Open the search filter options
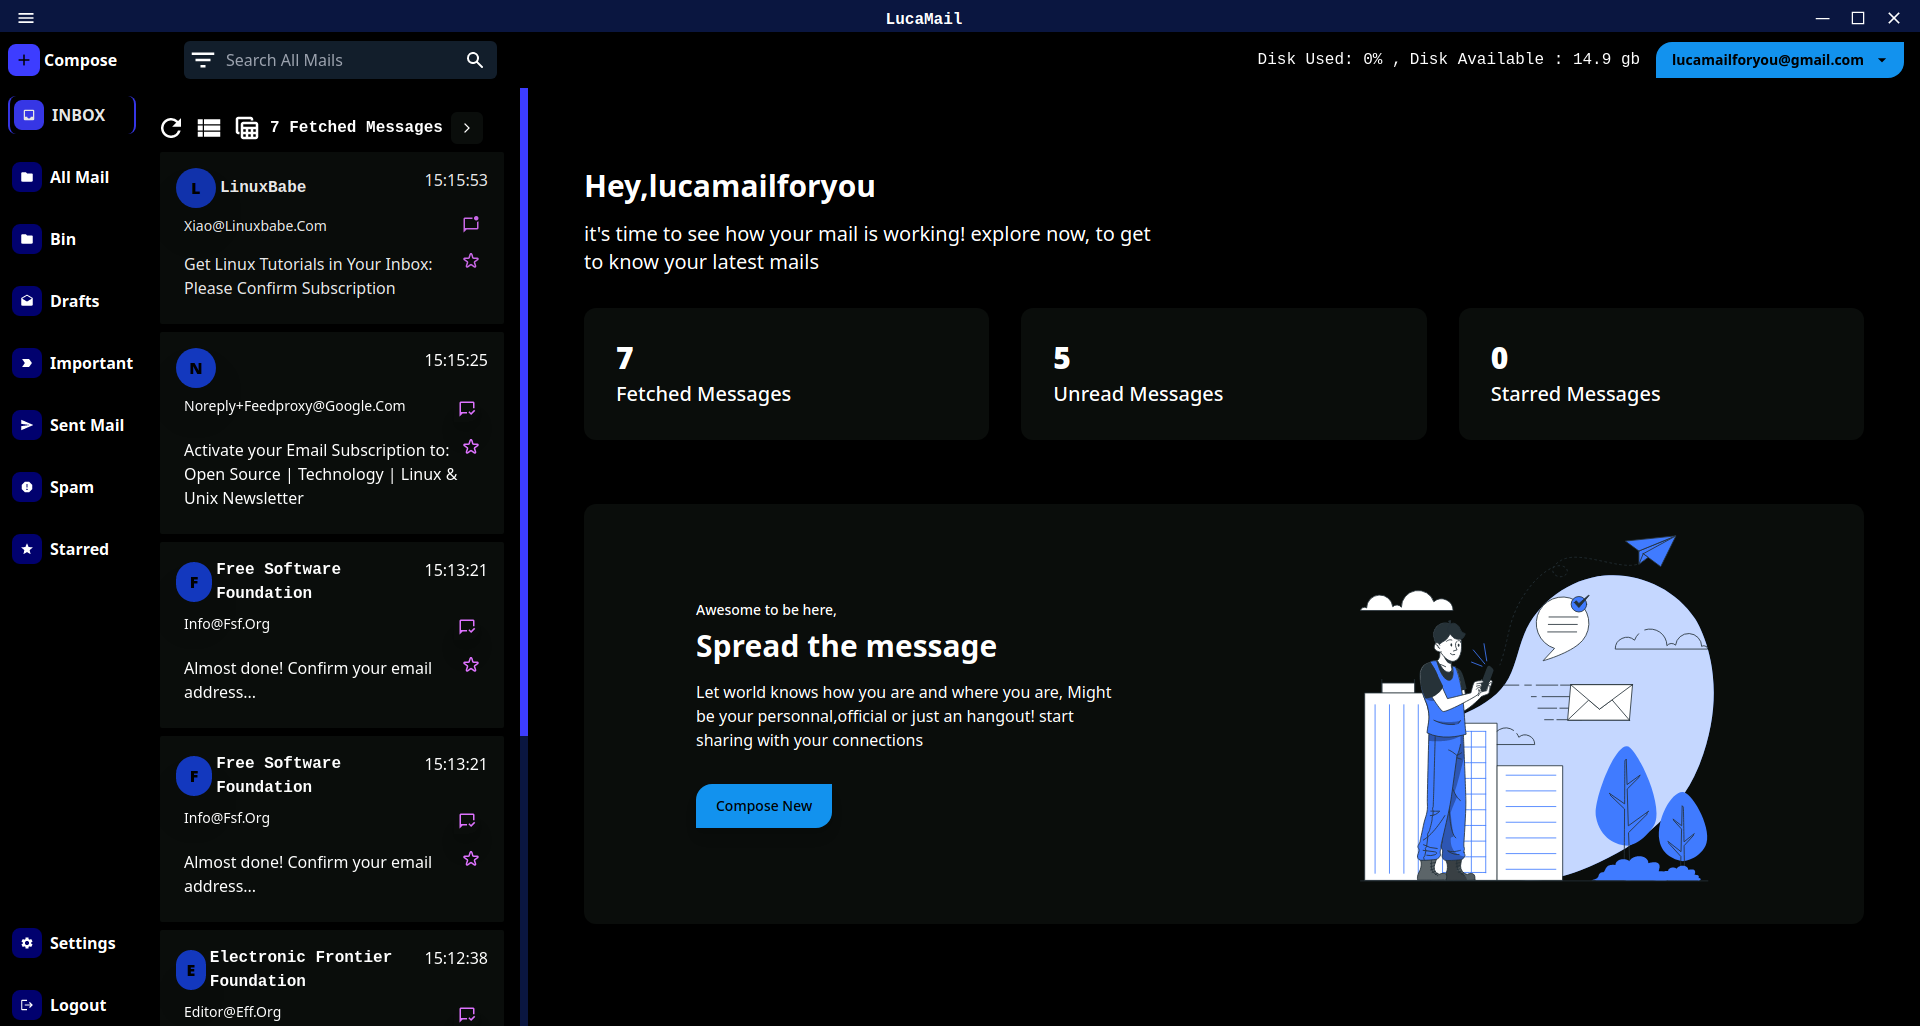1920x1026 pixels. 202,59
